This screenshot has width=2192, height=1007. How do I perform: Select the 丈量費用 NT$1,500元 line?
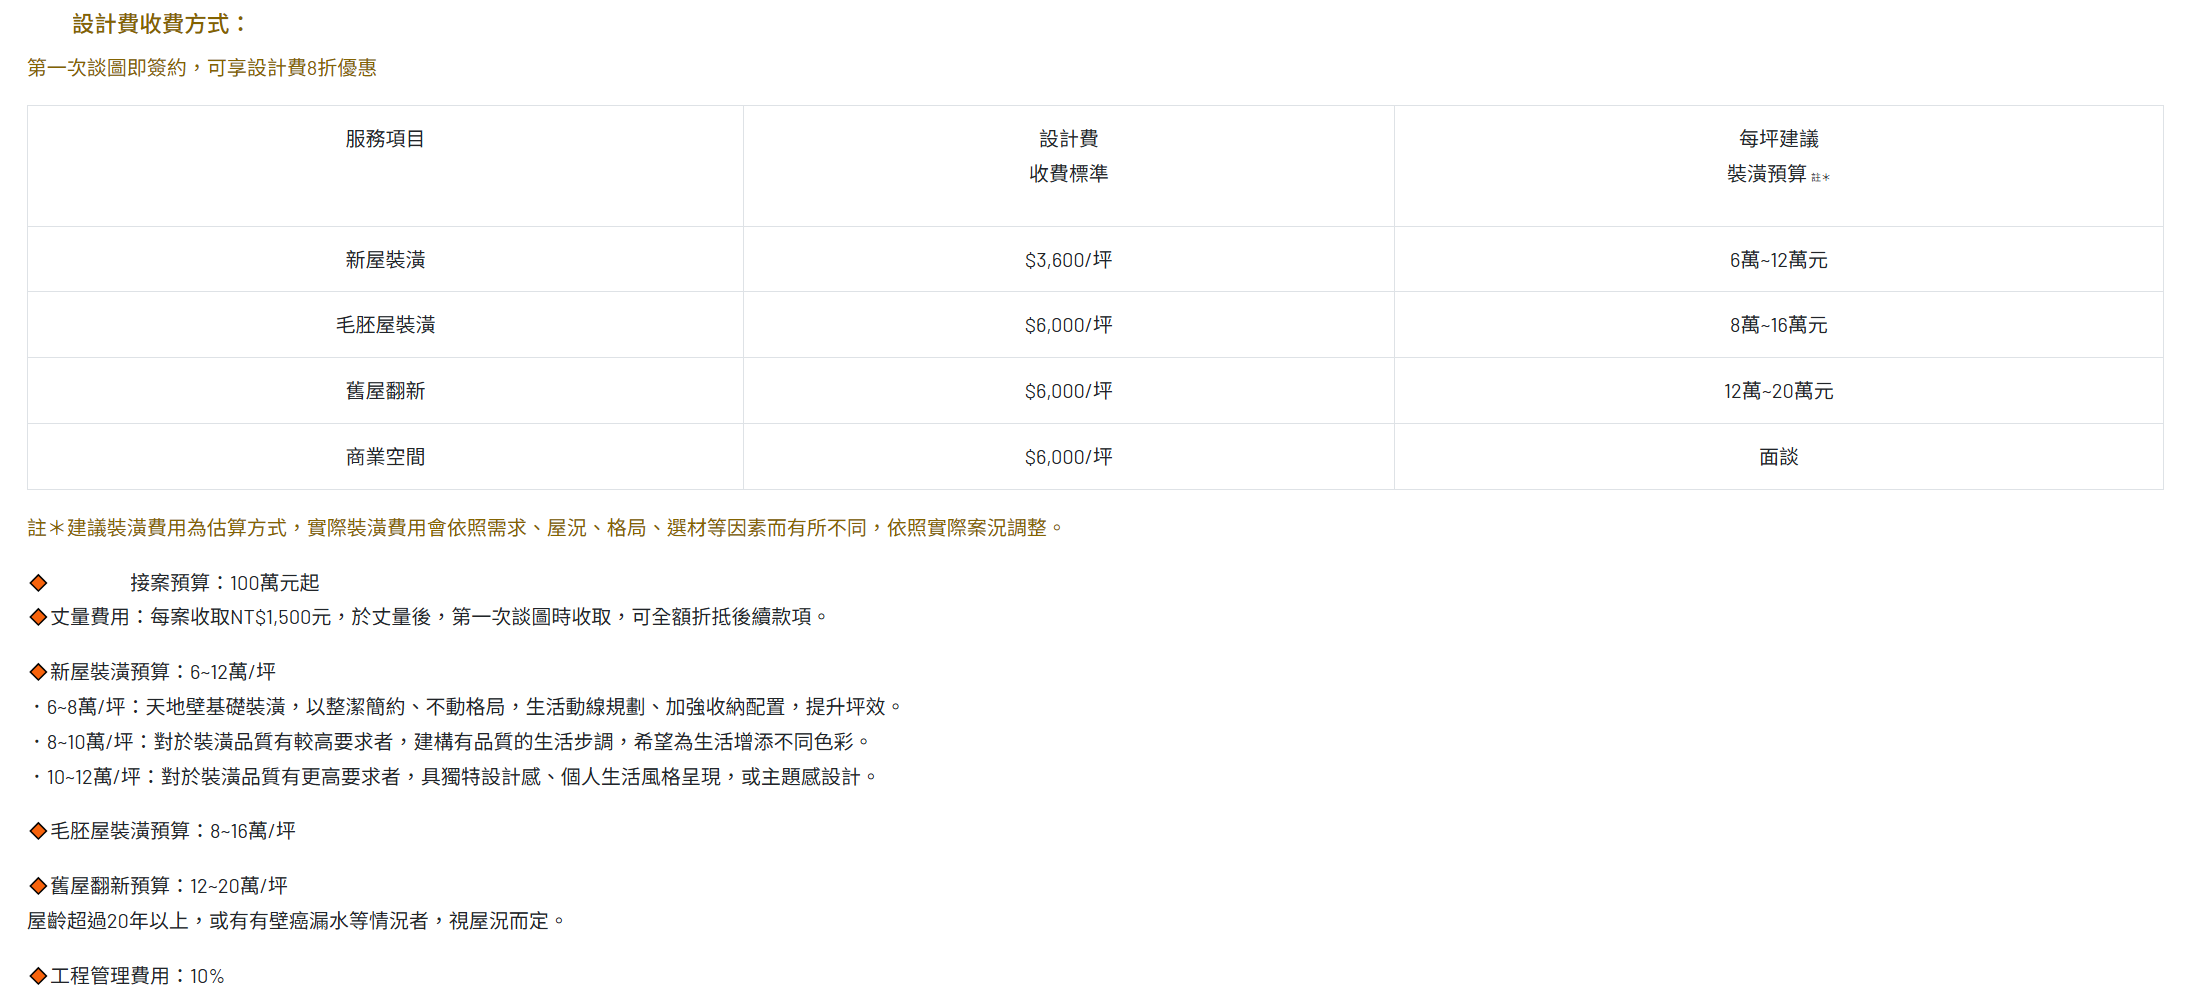(440, 617)
